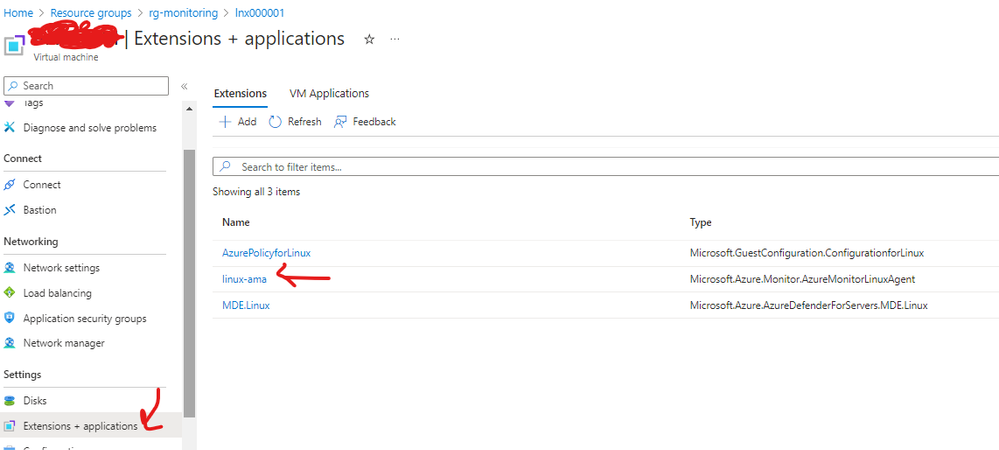Screen dimensions: 999x450
Task: Open linux-ama extension
Action: point(244,279)
